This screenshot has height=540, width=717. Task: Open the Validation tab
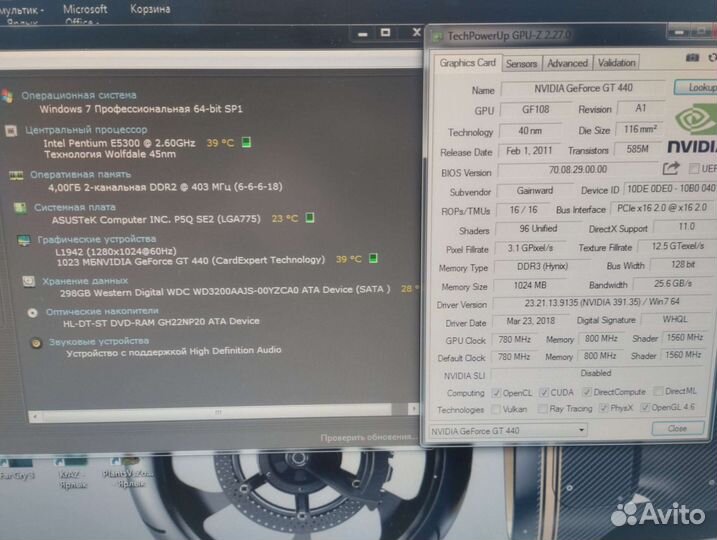tap(616, 63)
